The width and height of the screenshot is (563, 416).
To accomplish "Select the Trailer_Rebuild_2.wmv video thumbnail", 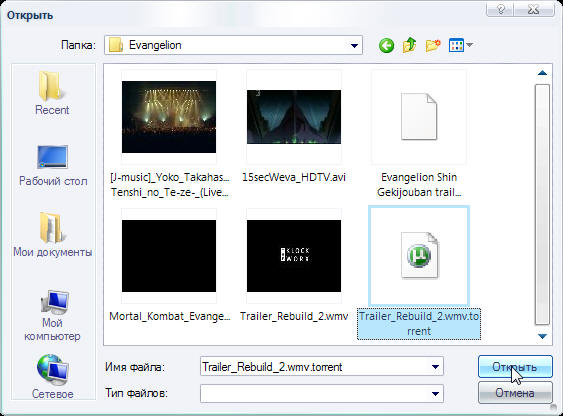I will tap(294, 256).
